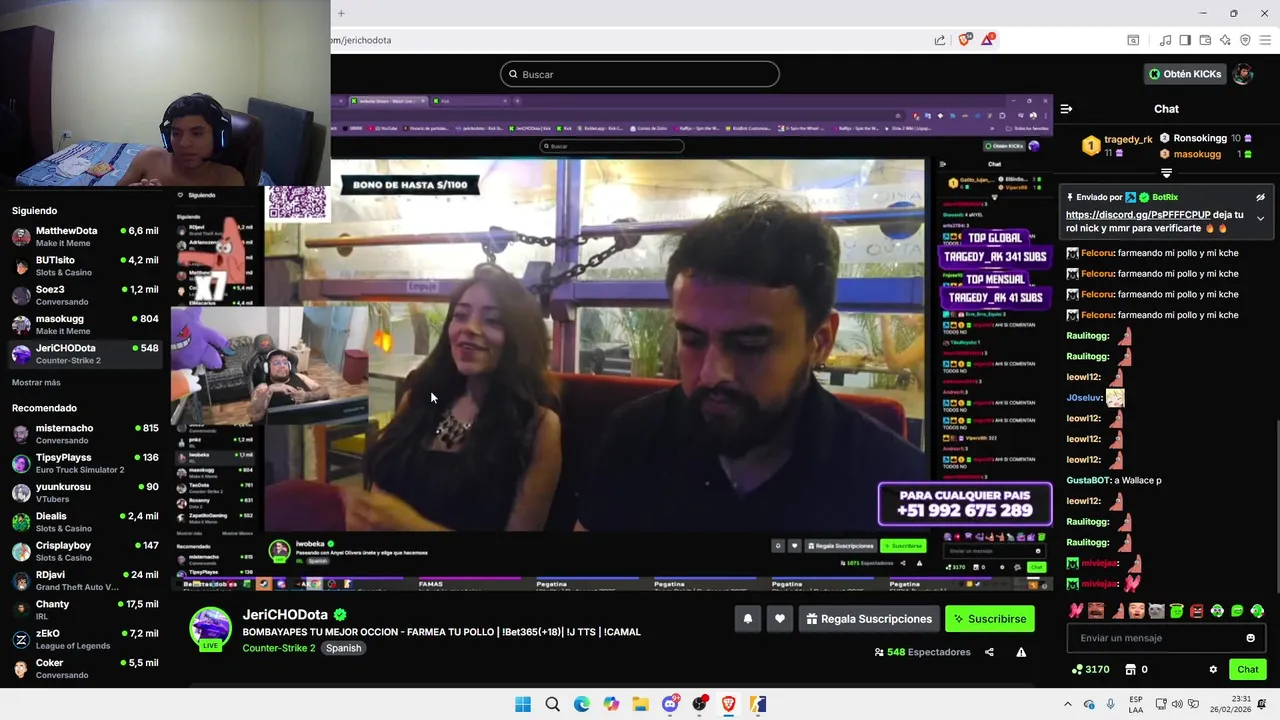Click the Spanish language tag
Screen dimensions: 1280x720
343,648
